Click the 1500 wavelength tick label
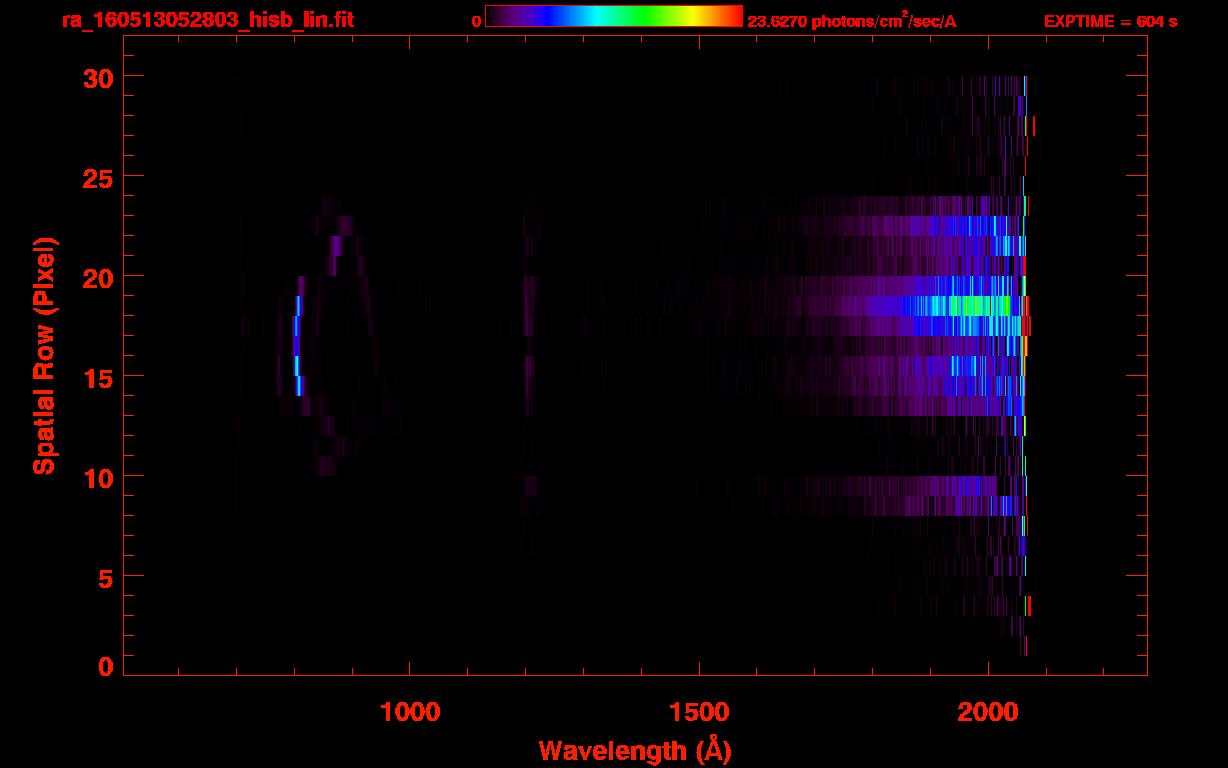The width and height of the screenshot is (1228, 768). pos(699,712)
